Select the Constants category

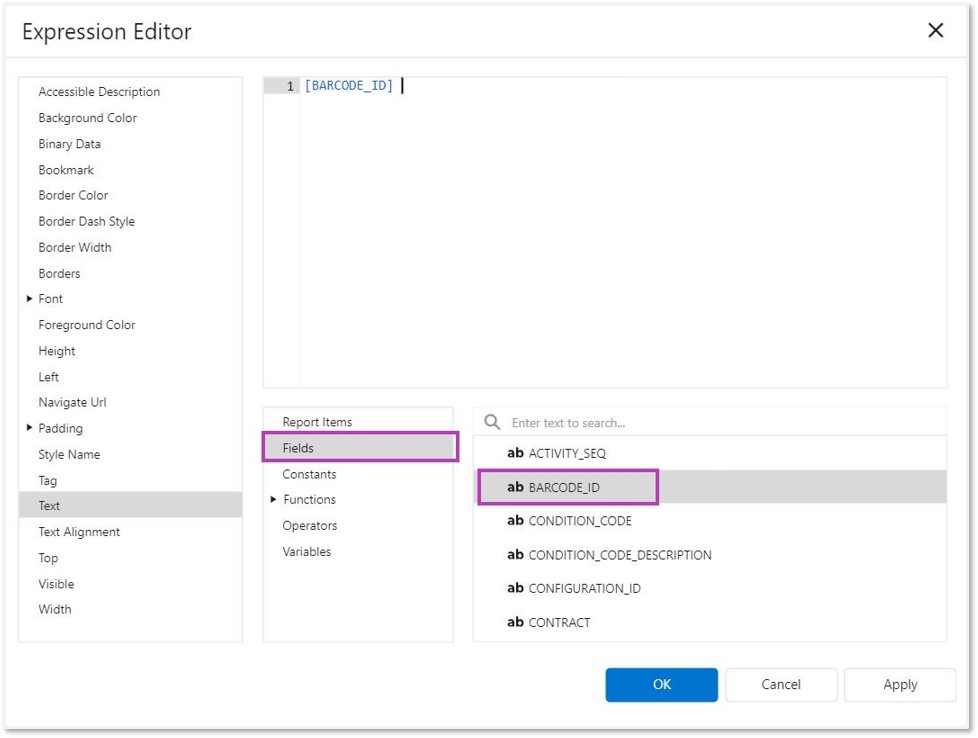(x=309, y=474)
